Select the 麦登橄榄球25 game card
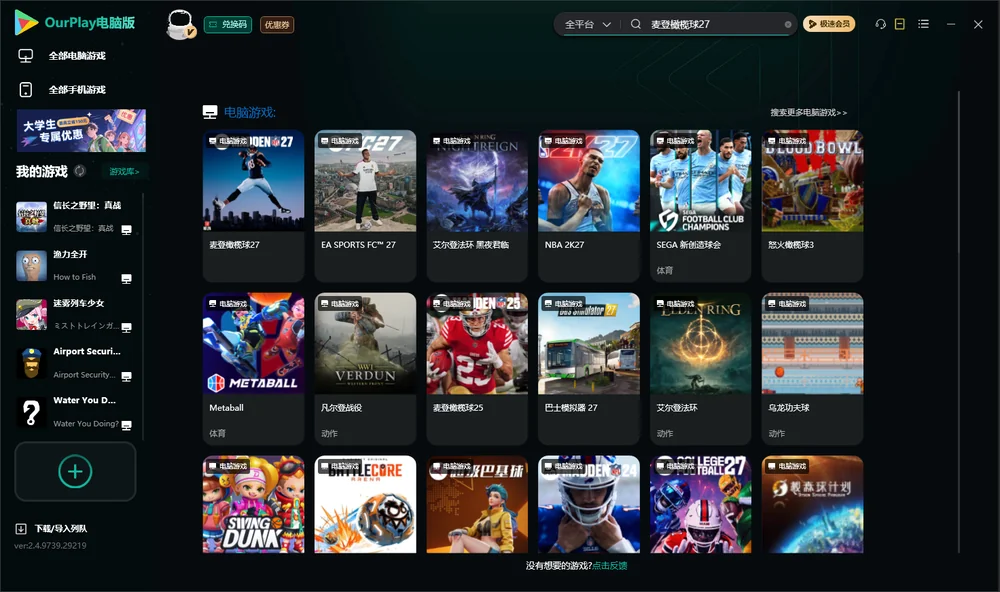This screenshot has height=592, width=1000. tap(477, 368)
